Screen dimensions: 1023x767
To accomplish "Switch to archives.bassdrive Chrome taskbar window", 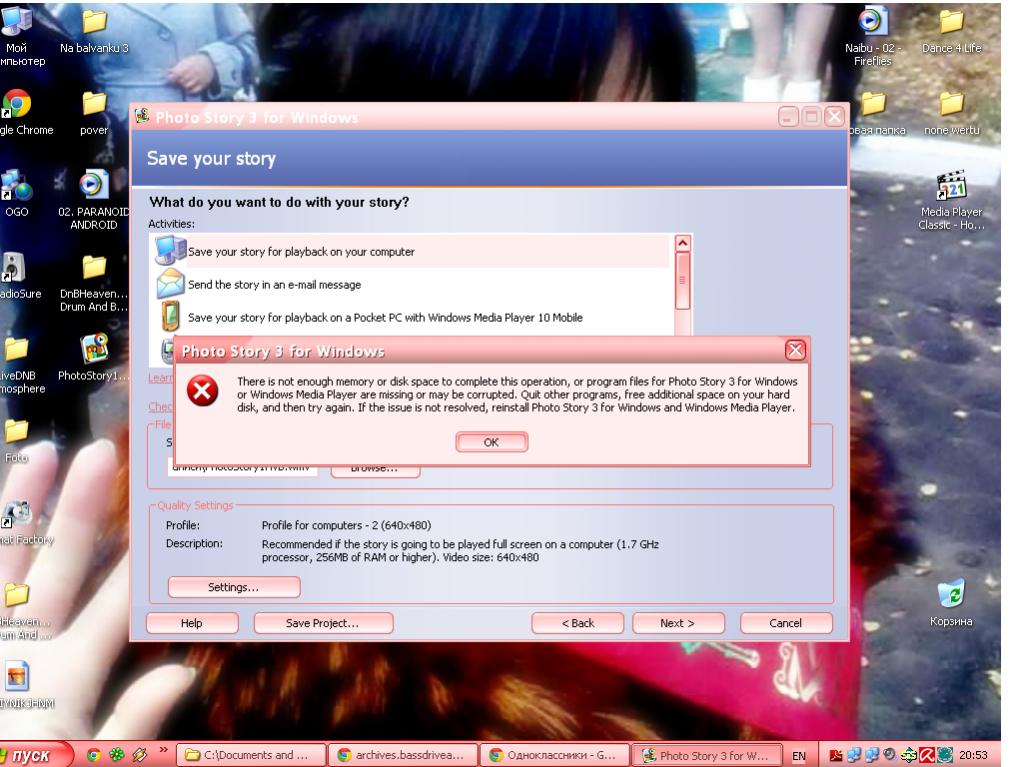I will pos(403,755).
